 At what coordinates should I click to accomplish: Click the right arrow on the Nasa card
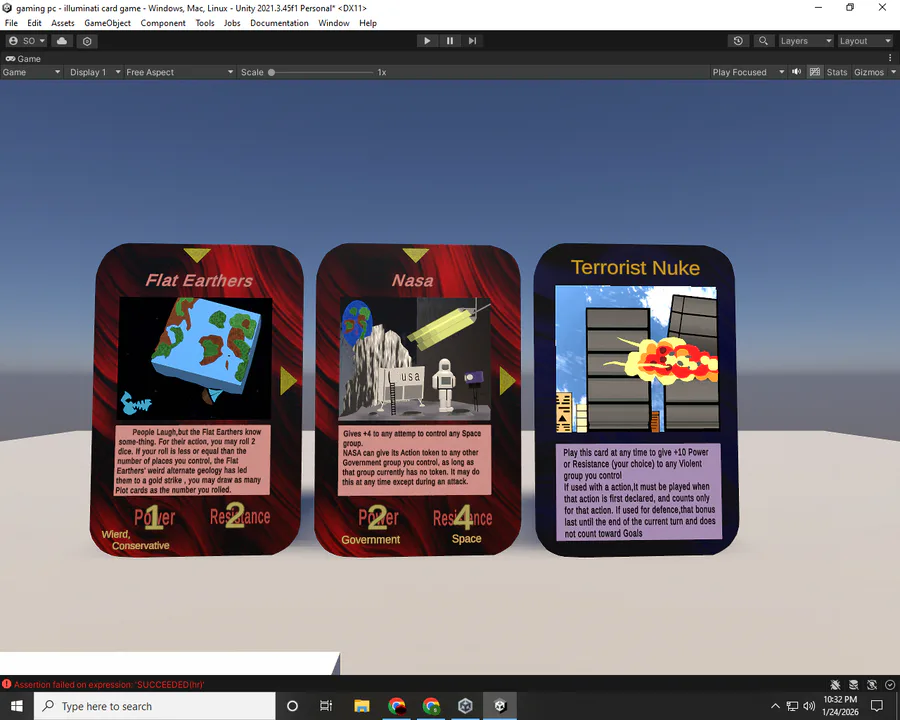pyautogui.click(x=507, y=381)
